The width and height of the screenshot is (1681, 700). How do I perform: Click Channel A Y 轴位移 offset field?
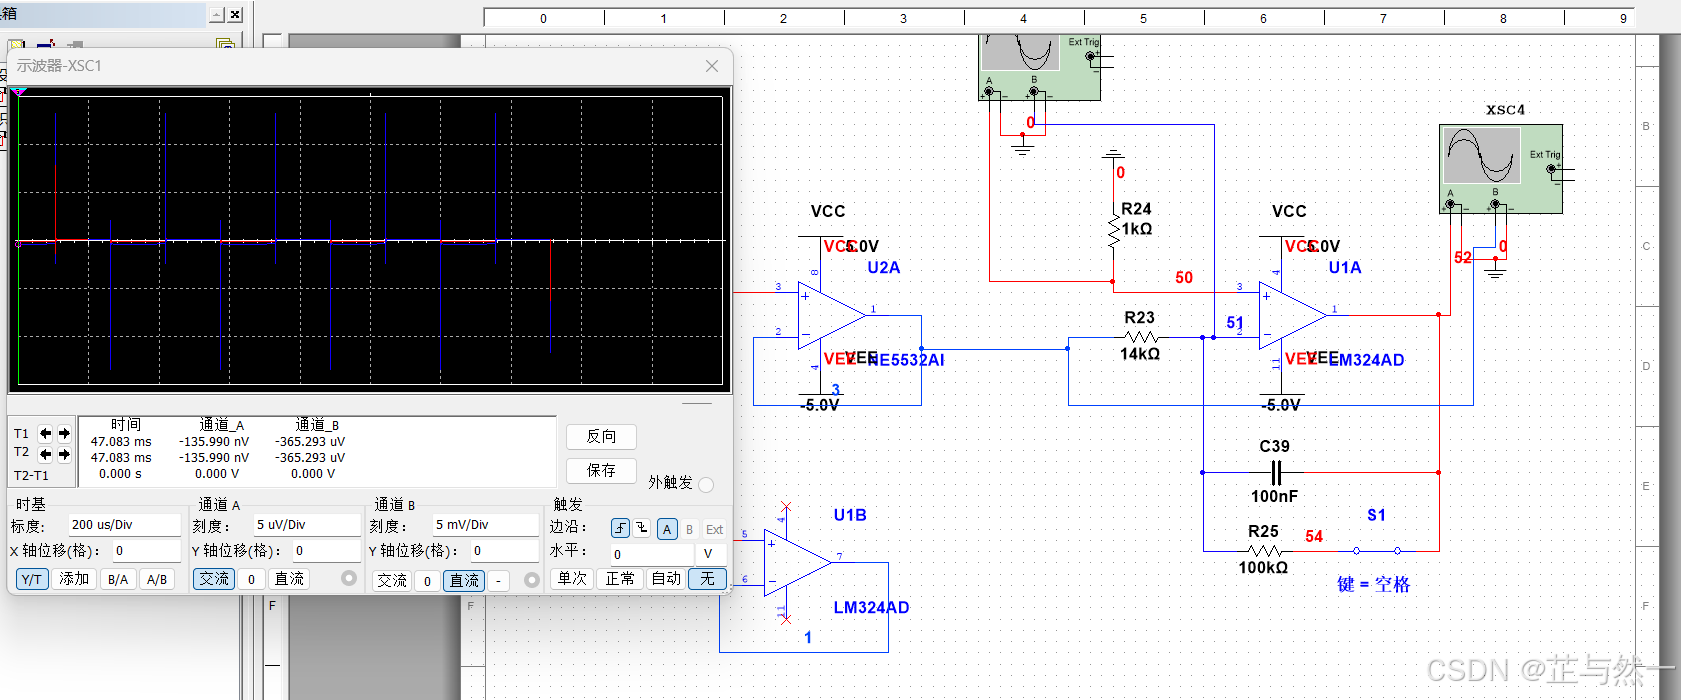[326, 551]
